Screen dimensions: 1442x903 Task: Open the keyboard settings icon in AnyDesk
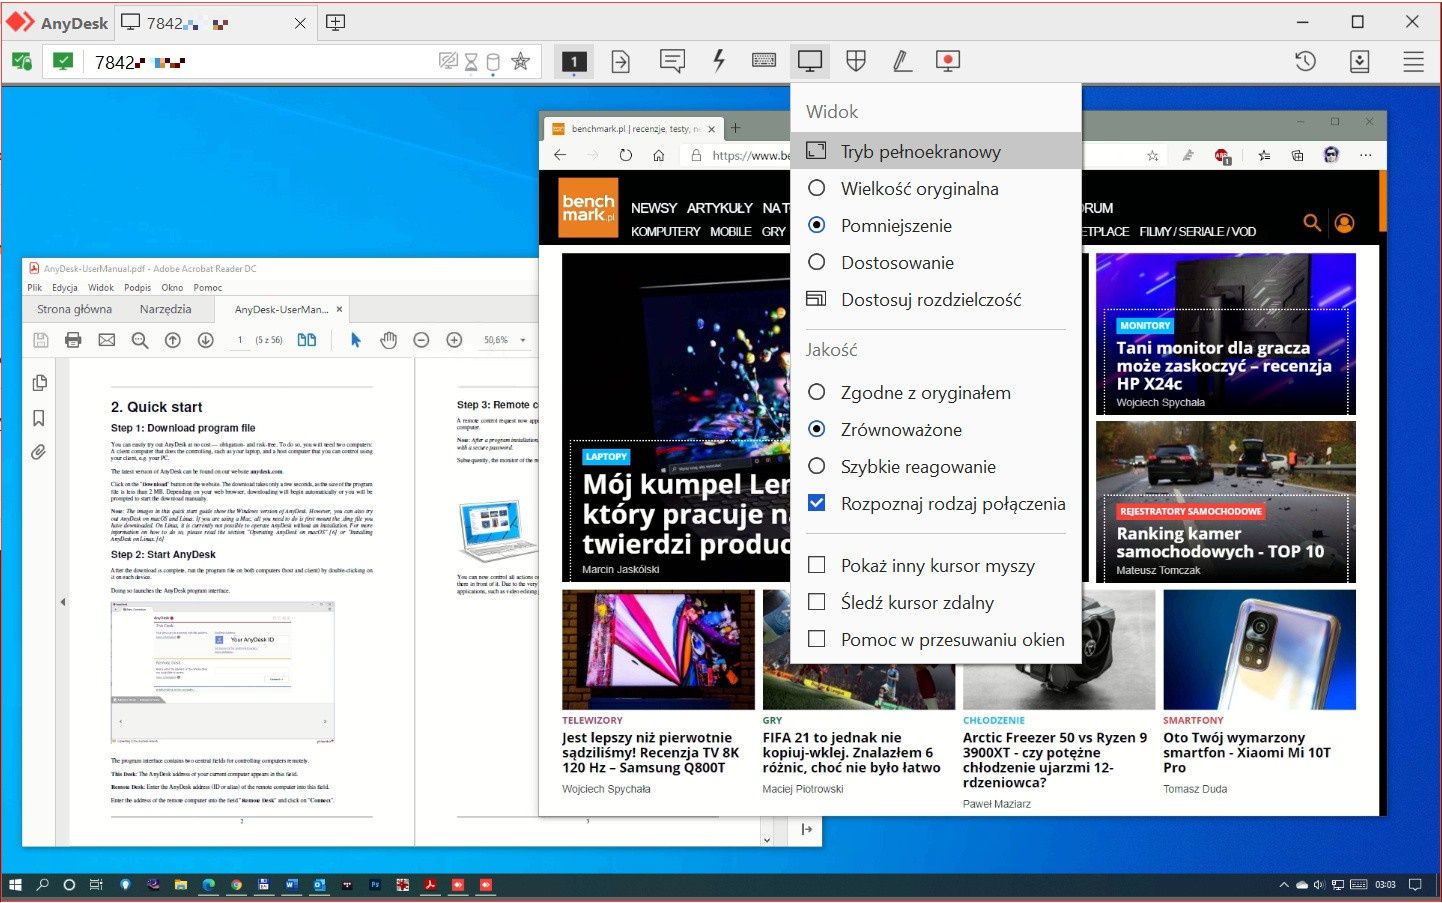[x=764, y=61]
